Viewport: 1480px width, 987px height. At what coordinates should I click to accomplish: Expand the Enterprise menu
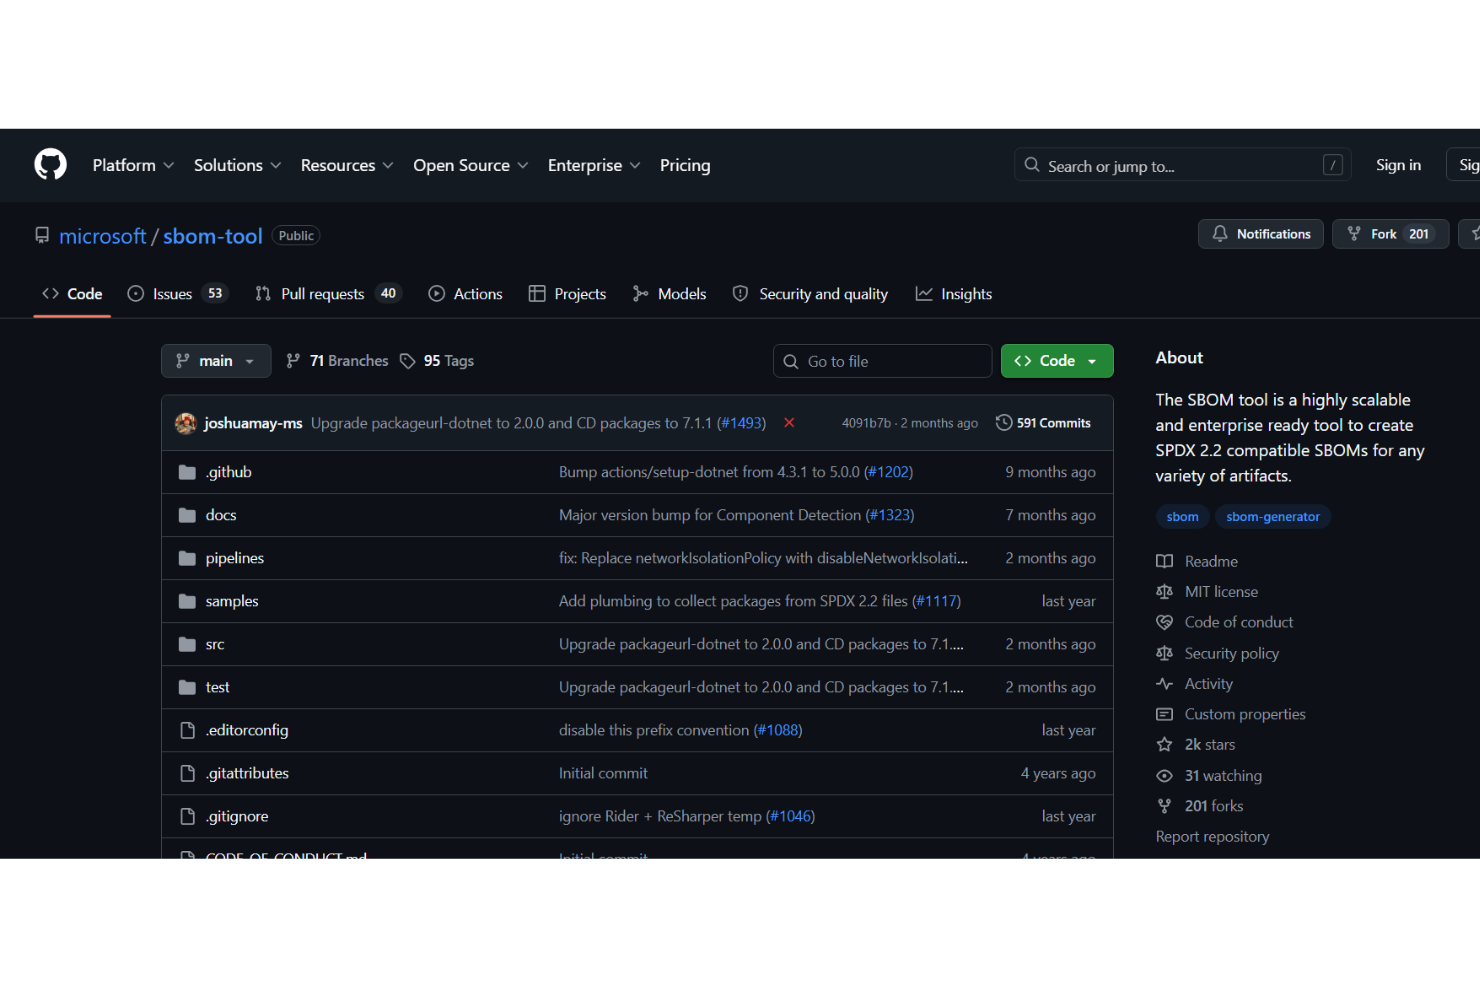[x=594, y=165]
